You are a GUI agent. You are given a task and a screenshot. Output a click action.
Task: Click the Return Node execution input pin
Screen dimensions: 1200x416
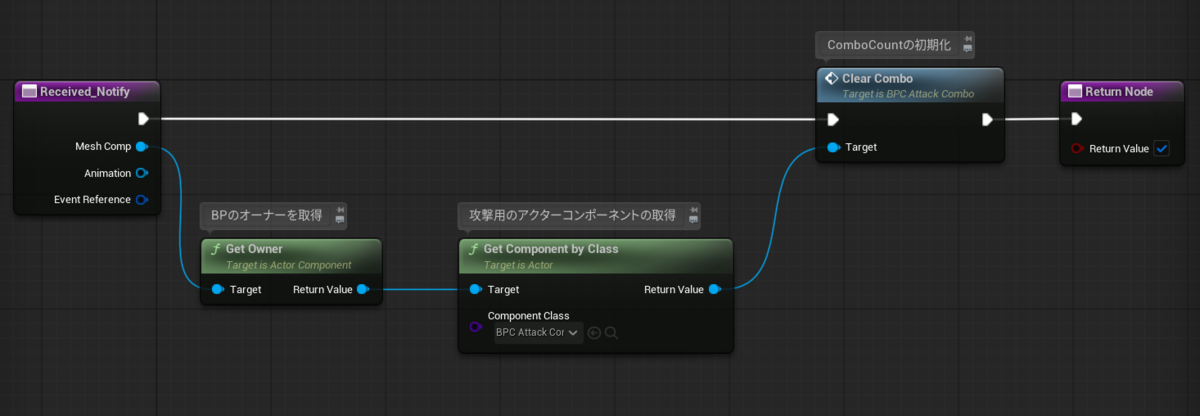click(1076, 119)
